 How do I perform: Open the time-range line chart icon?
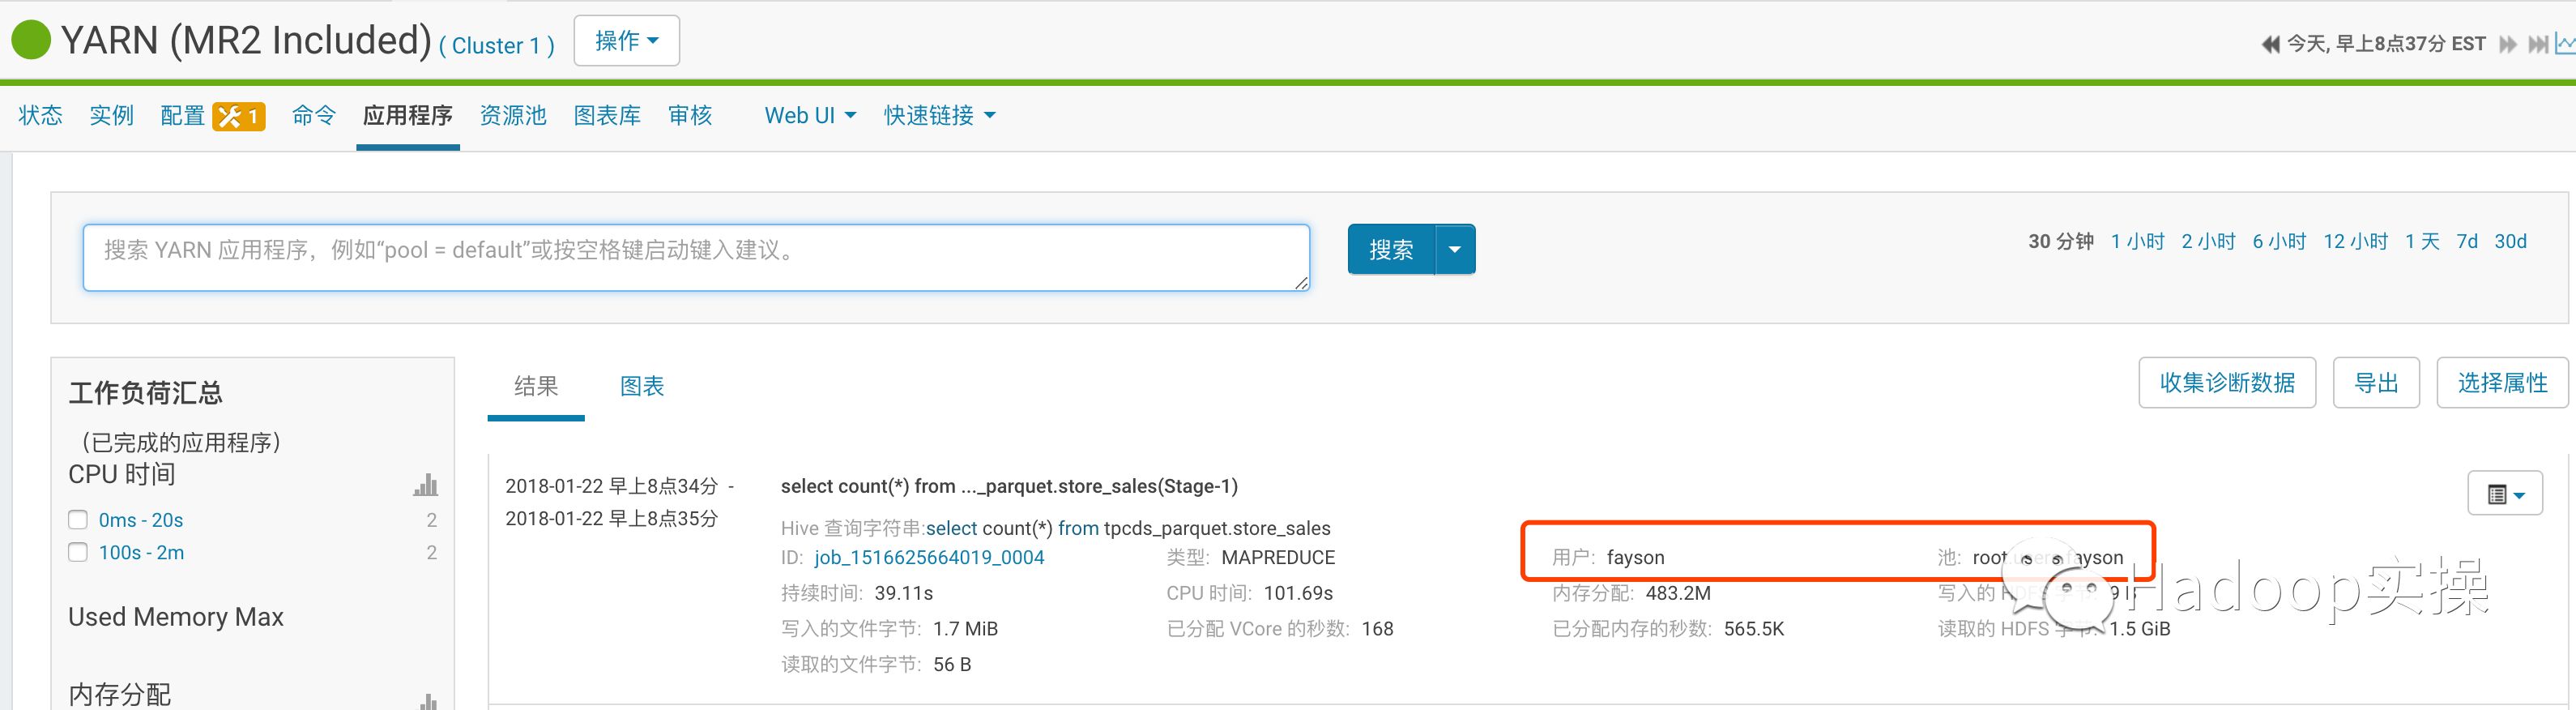[x=2565, y=43]
